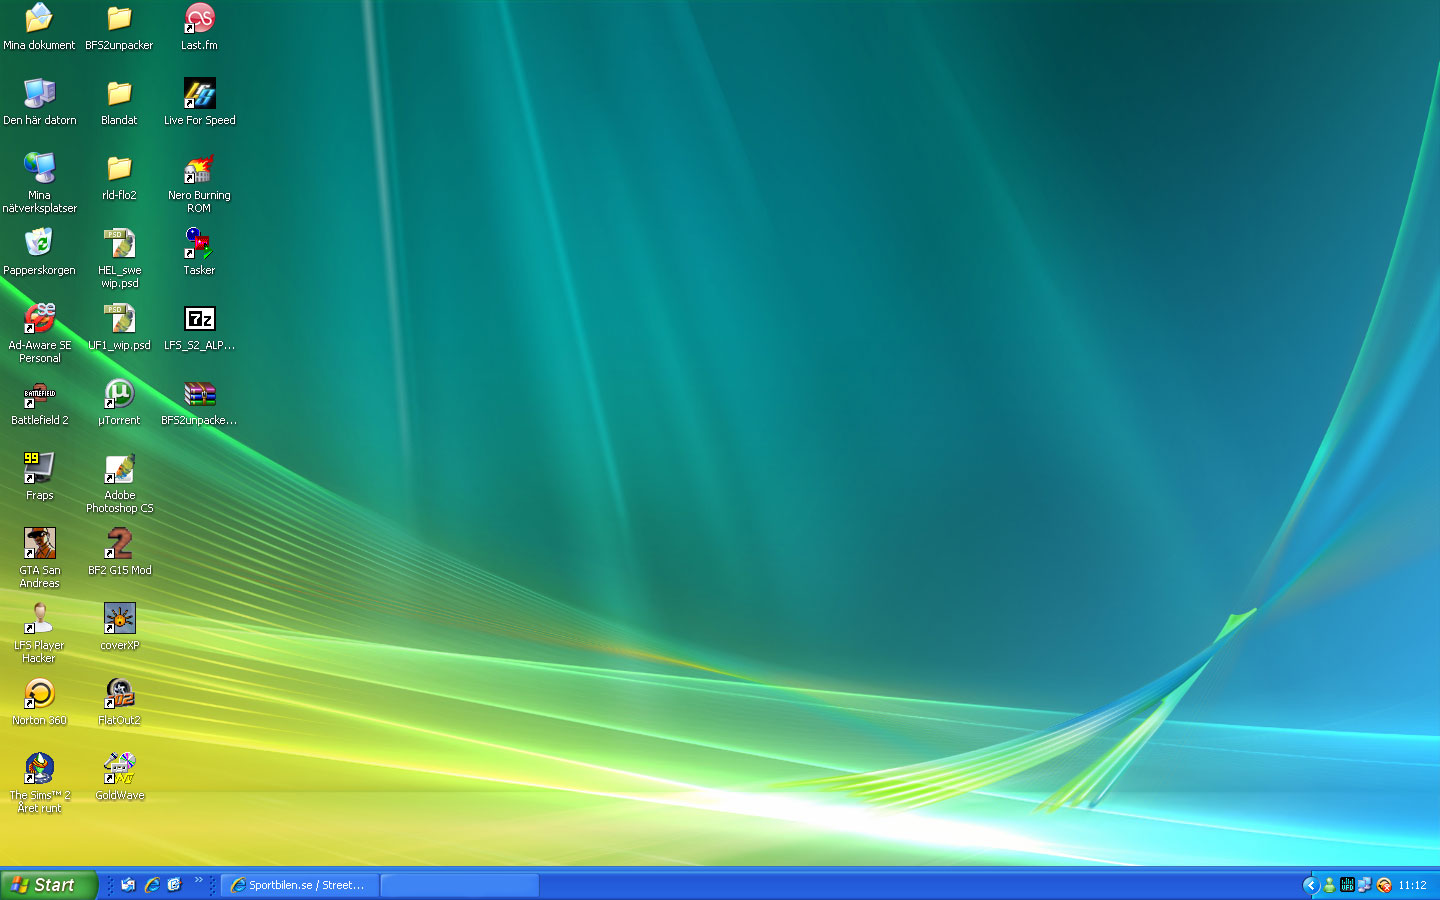Select the Battlefield 2 desktop shortcut

tap(39, 402)
